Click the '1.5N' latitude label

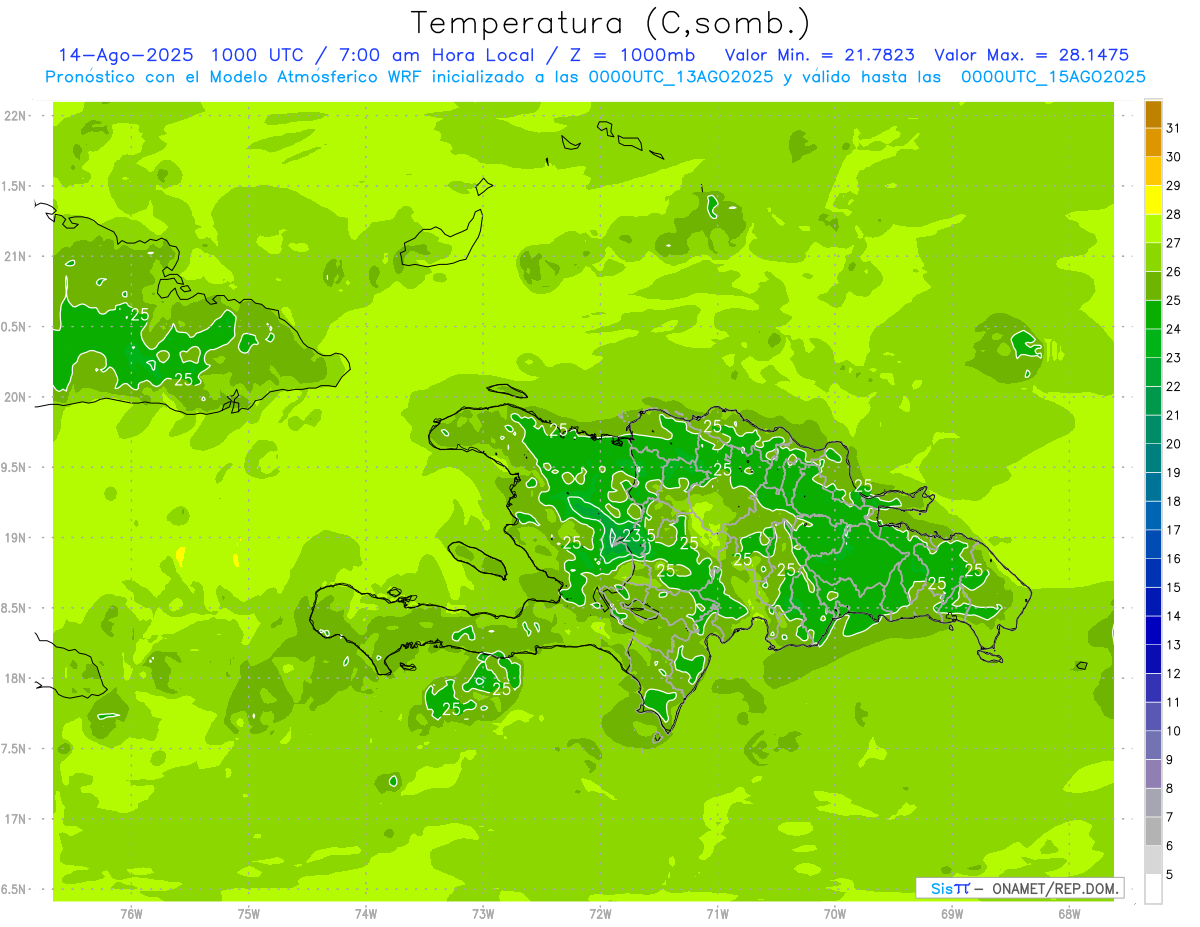click(x=15, y=186)
